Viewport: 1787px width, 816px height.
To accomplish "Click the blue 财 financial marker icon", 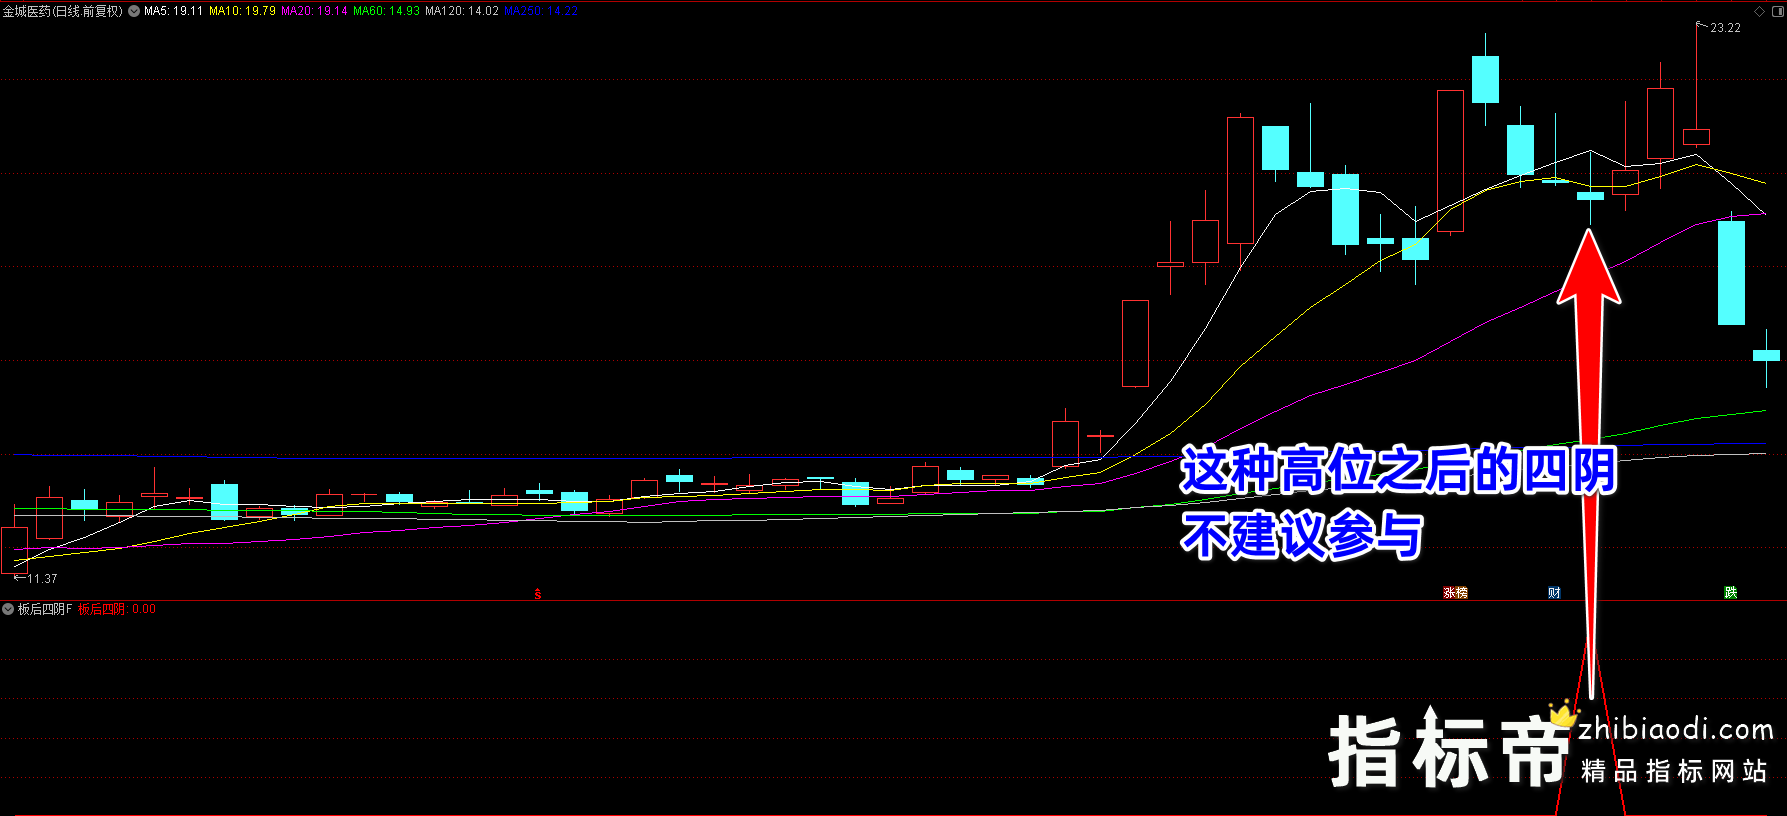I will click(1554, 593).
